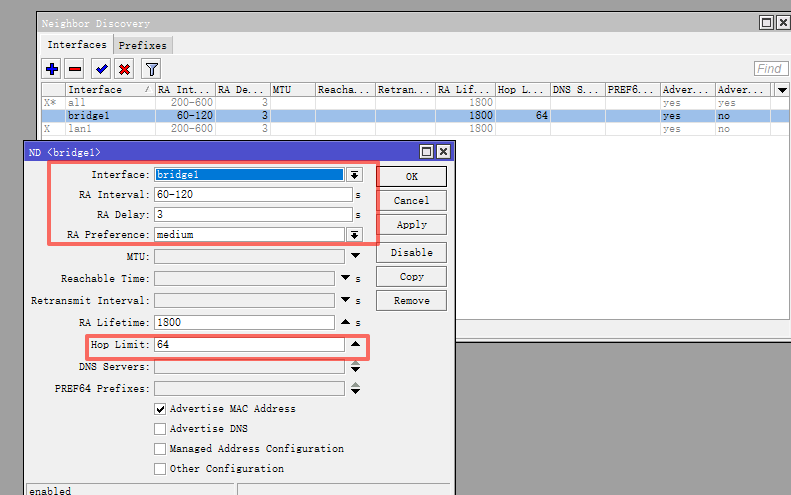
Task: Sort by the PREF6... column header
Action: pyautogui.click(x=633, y=90)
